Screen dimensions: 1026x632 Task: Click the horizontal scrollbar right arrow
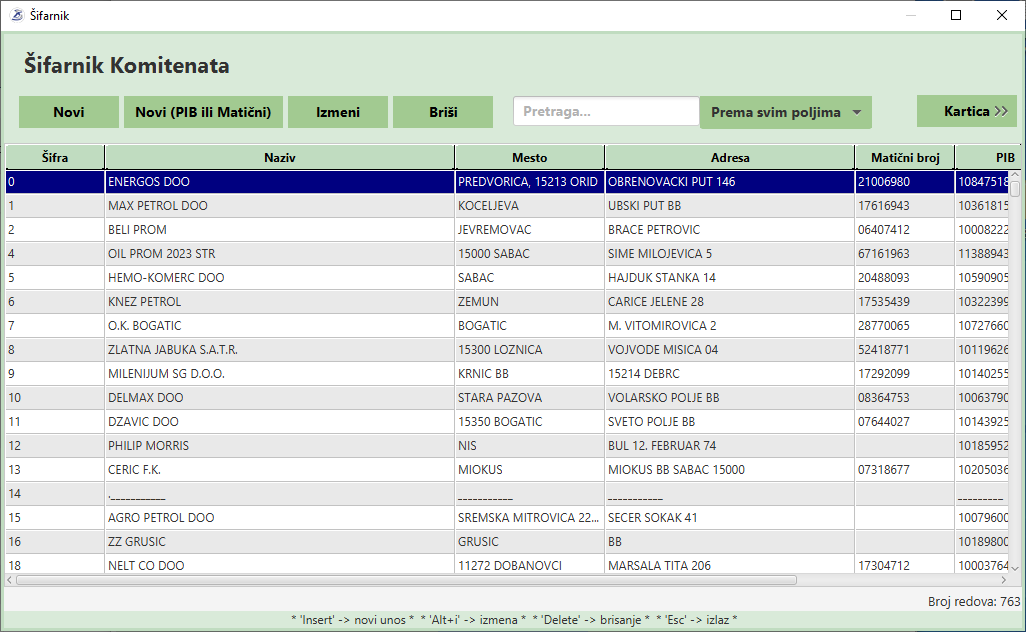point(1003,579)
